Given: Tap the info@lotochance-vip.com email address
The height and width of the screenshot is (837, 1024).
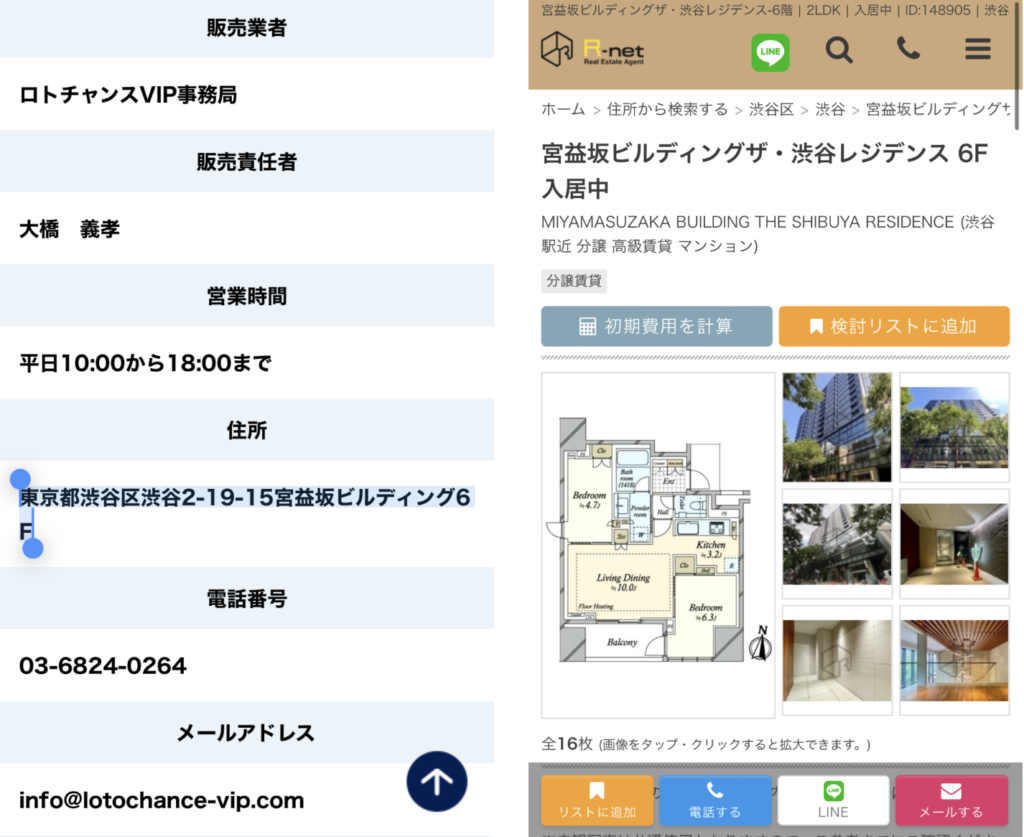Looking at the screenshot, I should click(x=161, y=800).
